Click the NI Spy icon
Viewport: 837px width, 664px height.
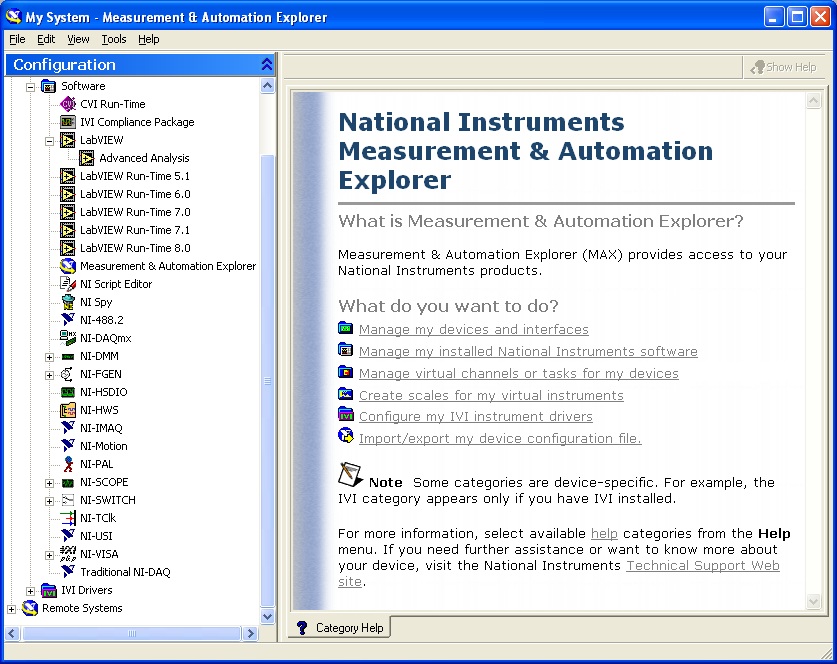coord(68,302)
